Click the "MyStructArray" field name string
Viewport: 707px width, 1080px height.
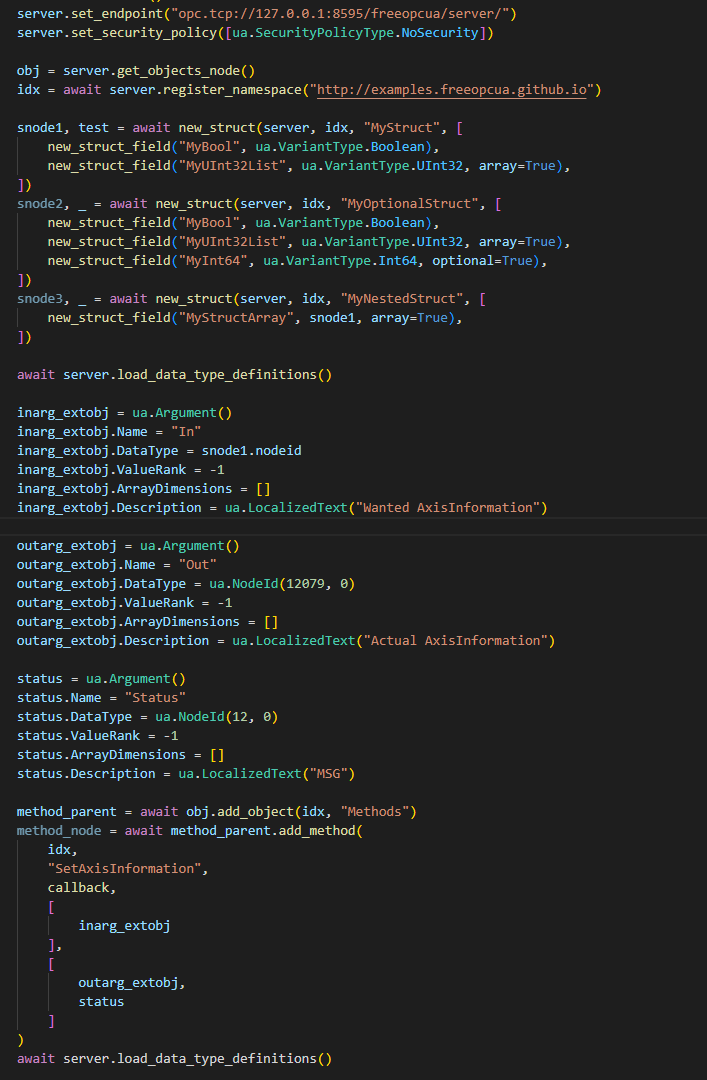pos(236,318)
